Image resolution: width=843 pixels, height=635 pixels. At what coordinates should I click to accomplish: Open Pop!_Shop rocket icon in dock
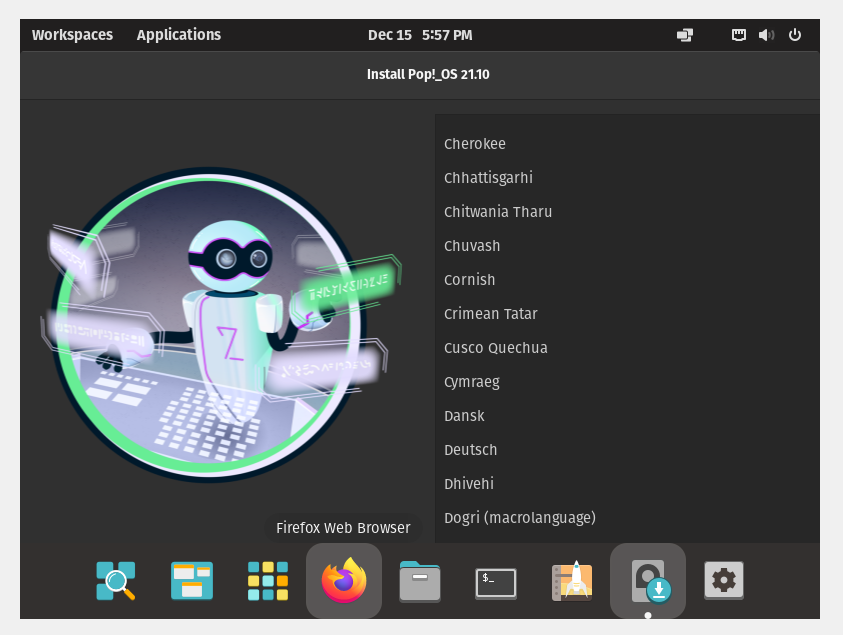pos(572,580)
